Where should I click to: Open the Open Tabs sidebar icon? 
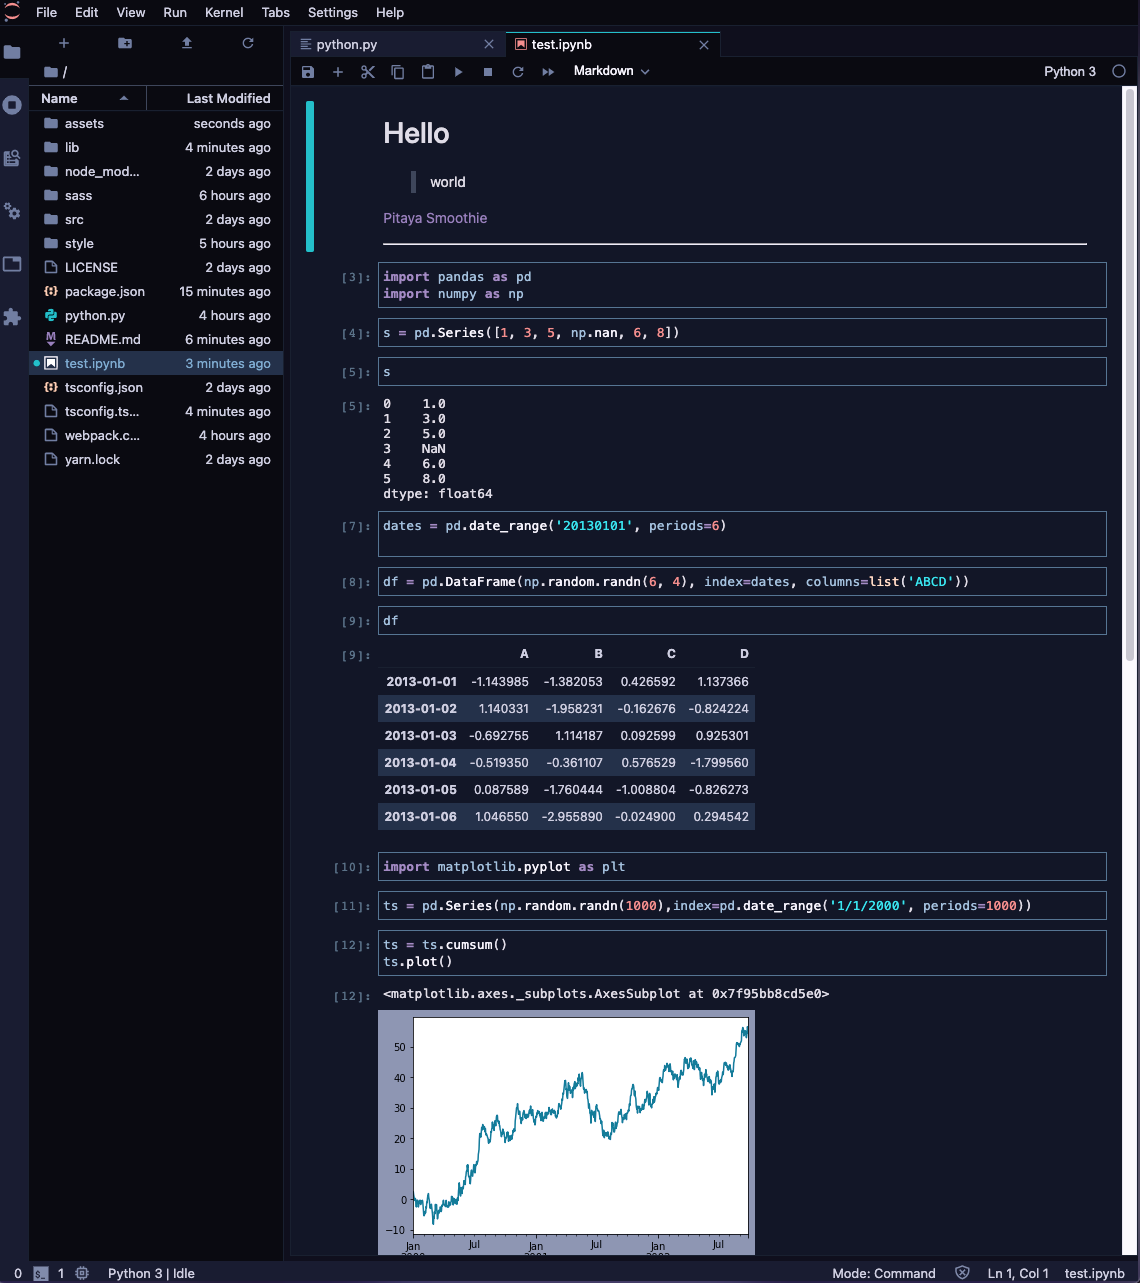12,264
